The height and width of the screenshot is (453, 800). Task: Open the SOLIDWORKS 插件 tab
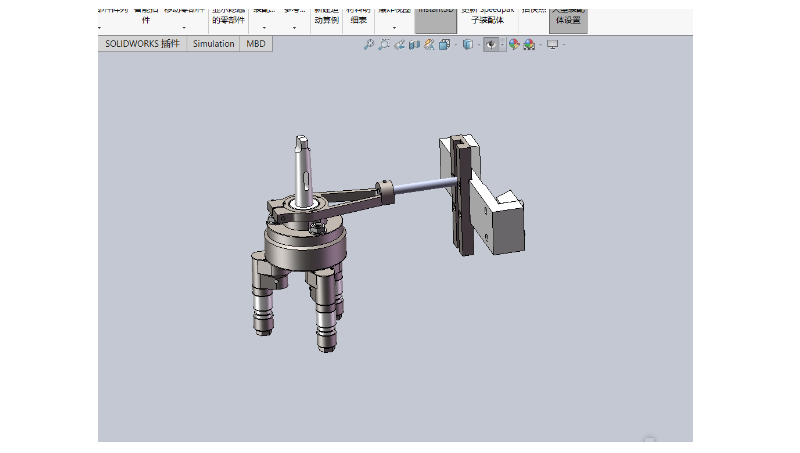point(142,44)
